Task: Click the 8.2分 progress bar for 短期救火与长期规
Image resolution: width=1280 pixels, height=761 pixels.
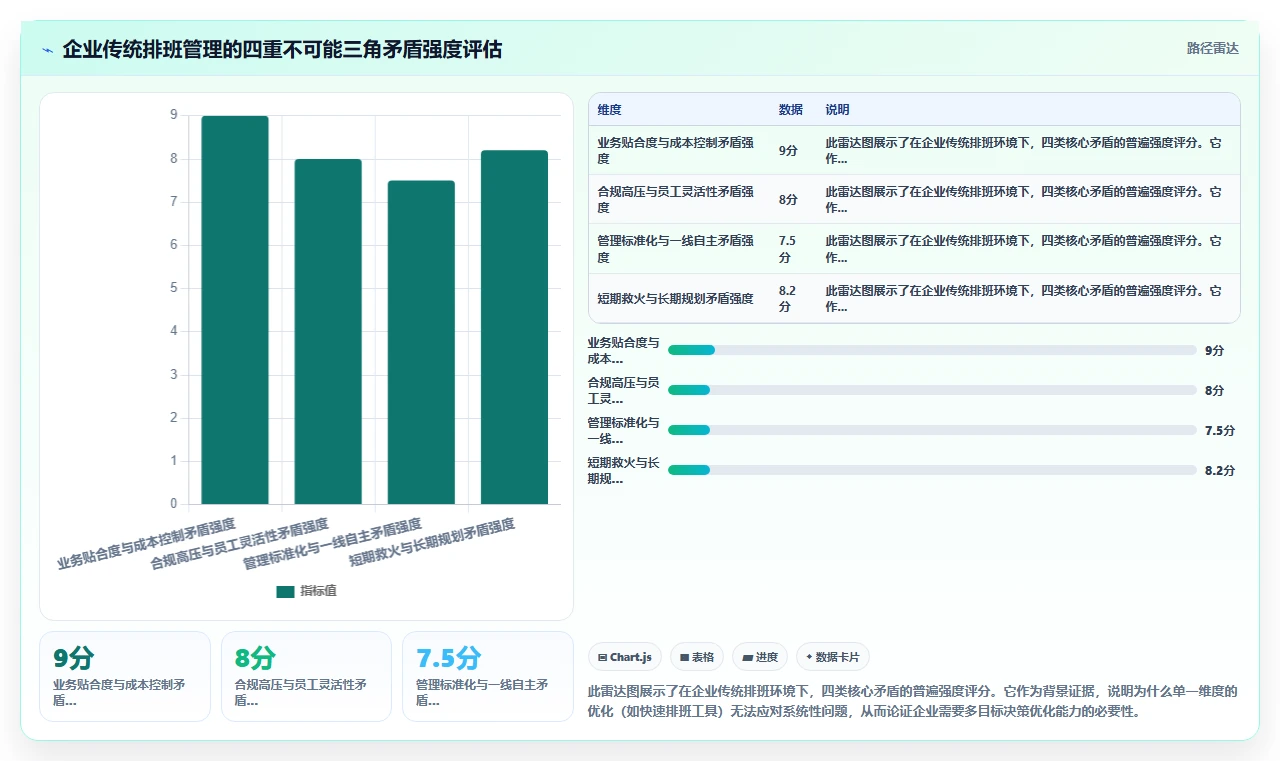Action: pyautogui.click(x=932, y=470)
